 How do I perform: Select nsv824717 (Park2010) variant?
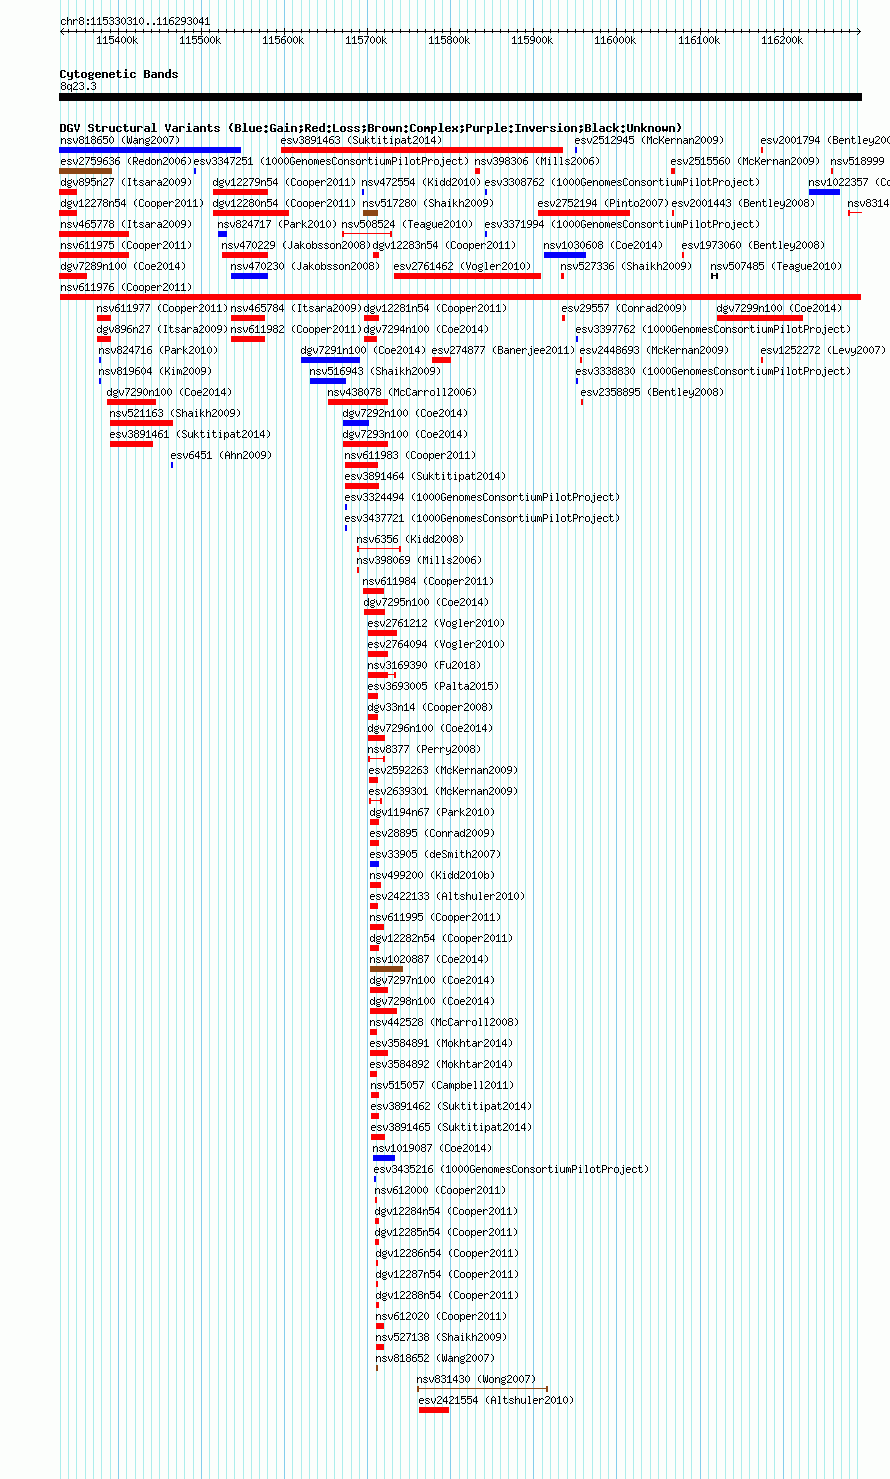[278, 224]
